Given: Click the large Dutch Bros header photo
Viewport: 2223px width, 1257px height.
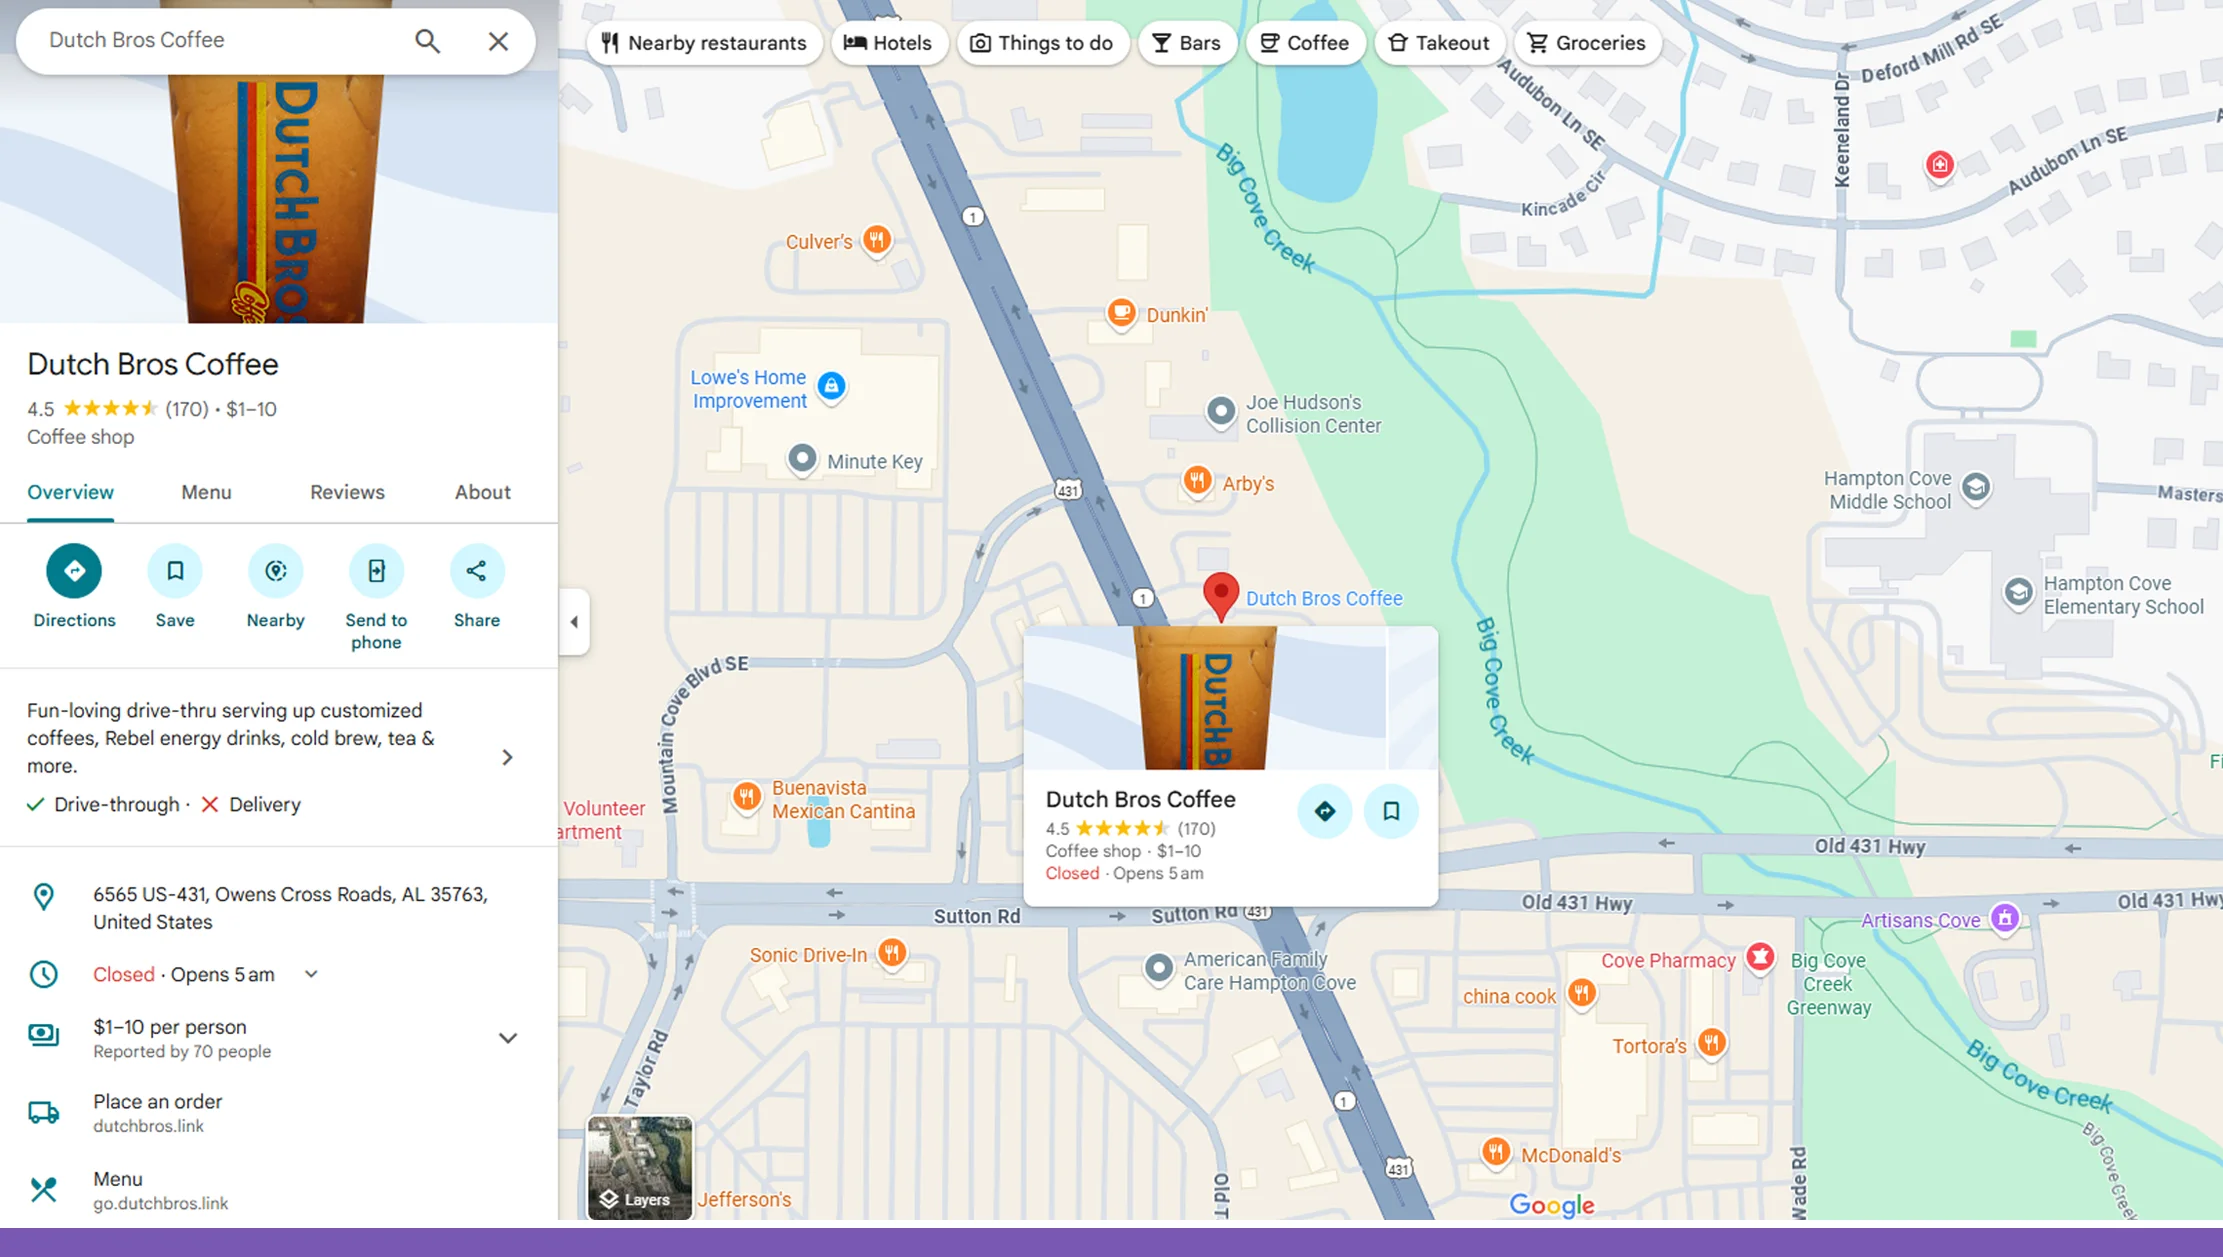Looking at the screenshot, I should pos(279,198).
